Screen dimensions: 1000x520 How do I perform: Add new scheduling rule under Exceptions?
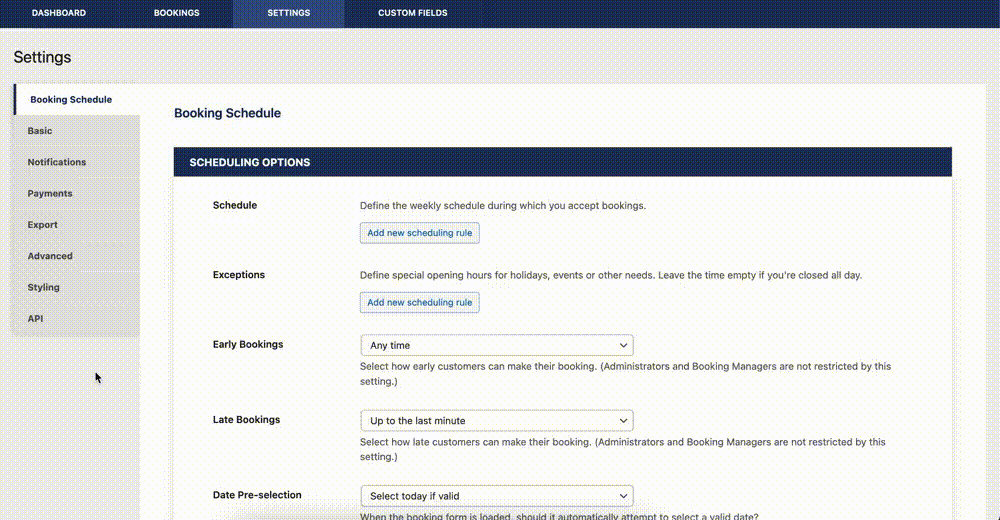[420, 302]
